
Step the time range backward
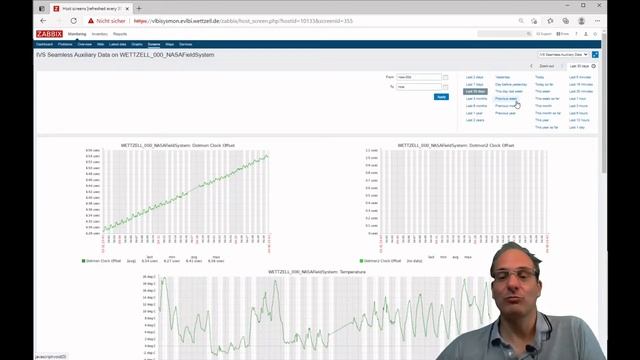[x=531, y=66]
